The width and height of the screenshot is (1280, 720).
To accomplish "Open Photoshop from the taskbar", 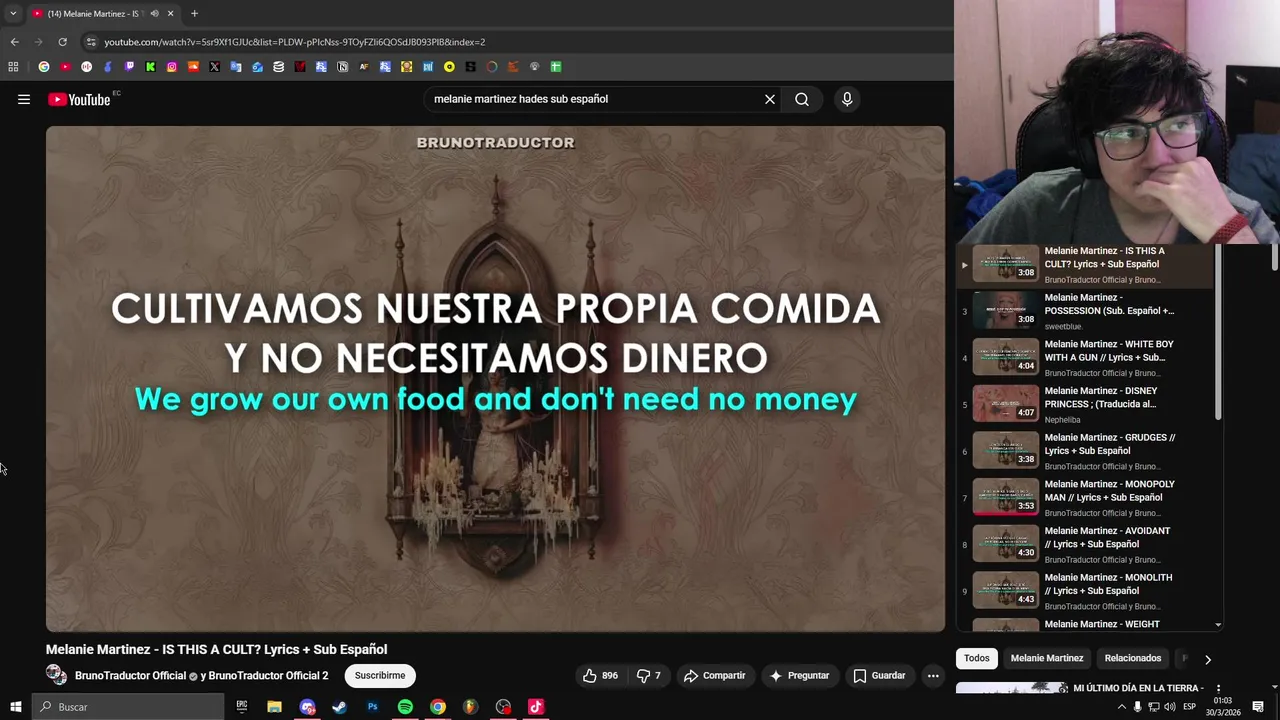I will 372,707.
